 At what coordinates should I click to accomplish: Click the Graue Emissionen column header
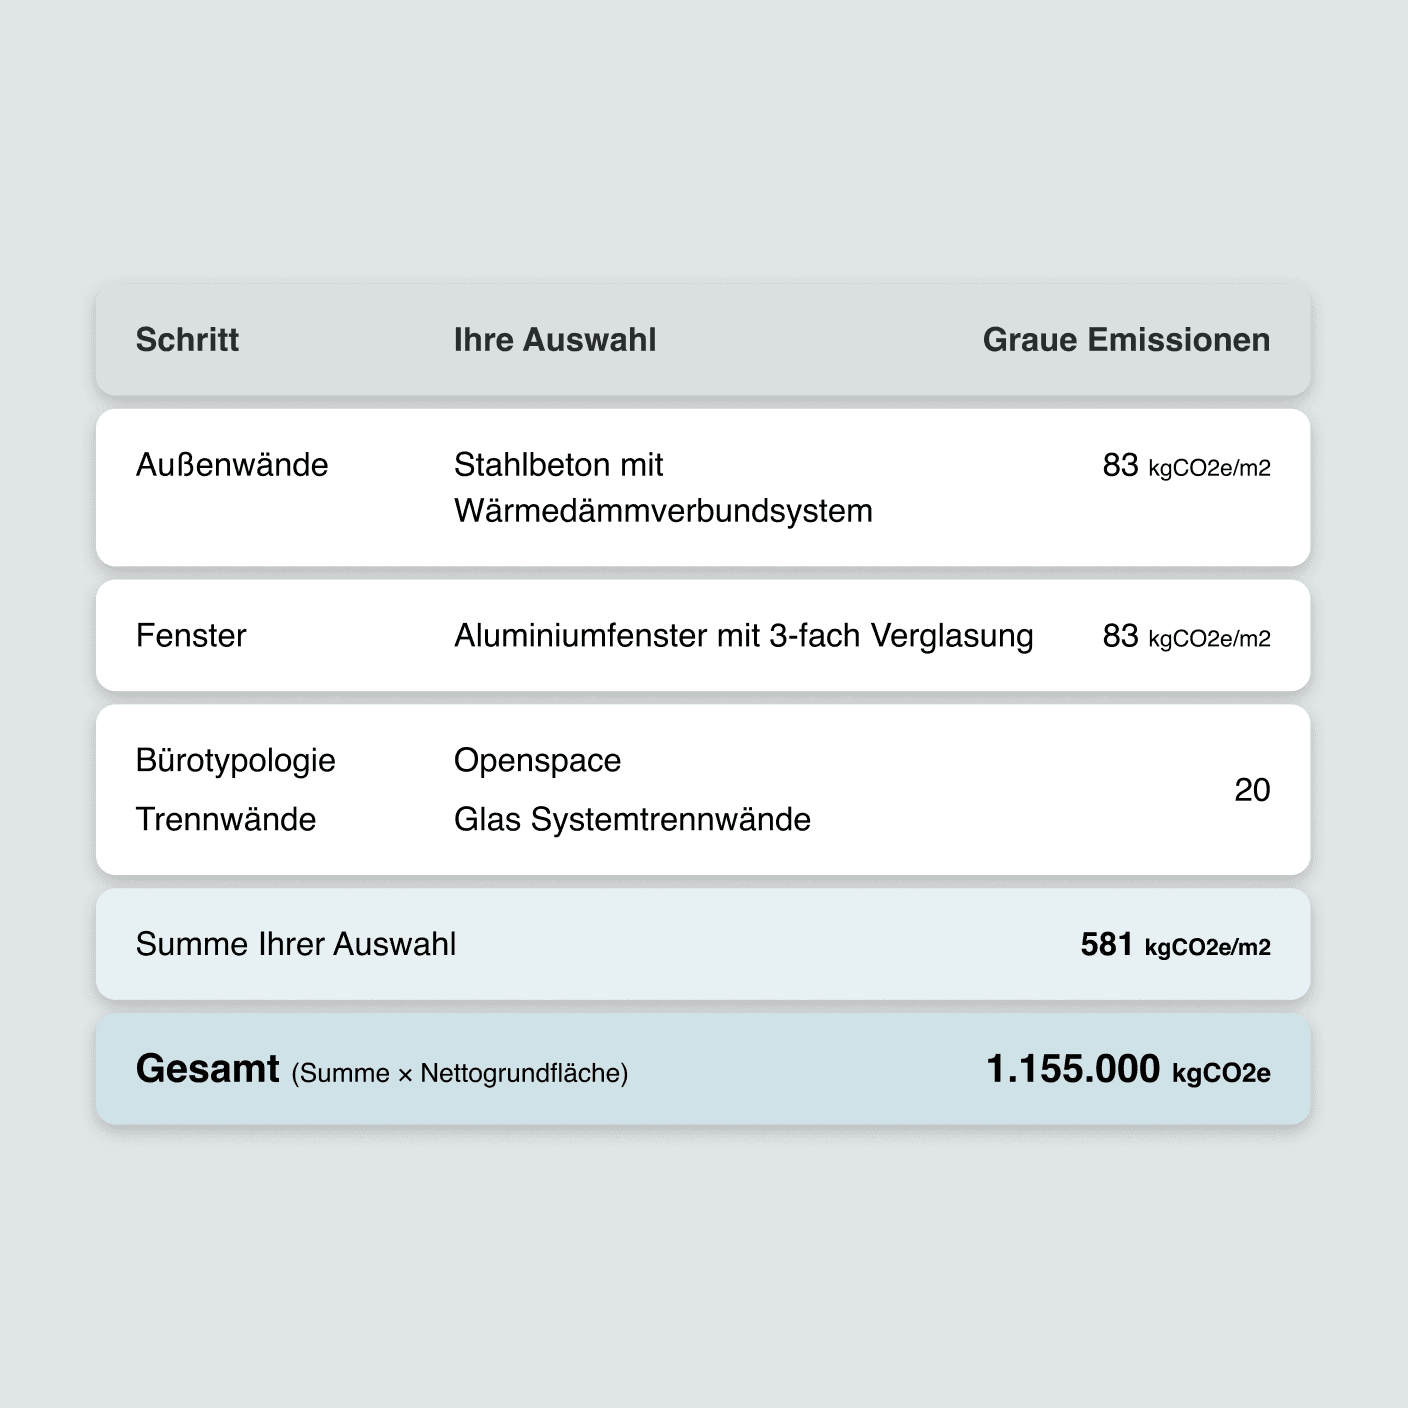point(1126,340)
